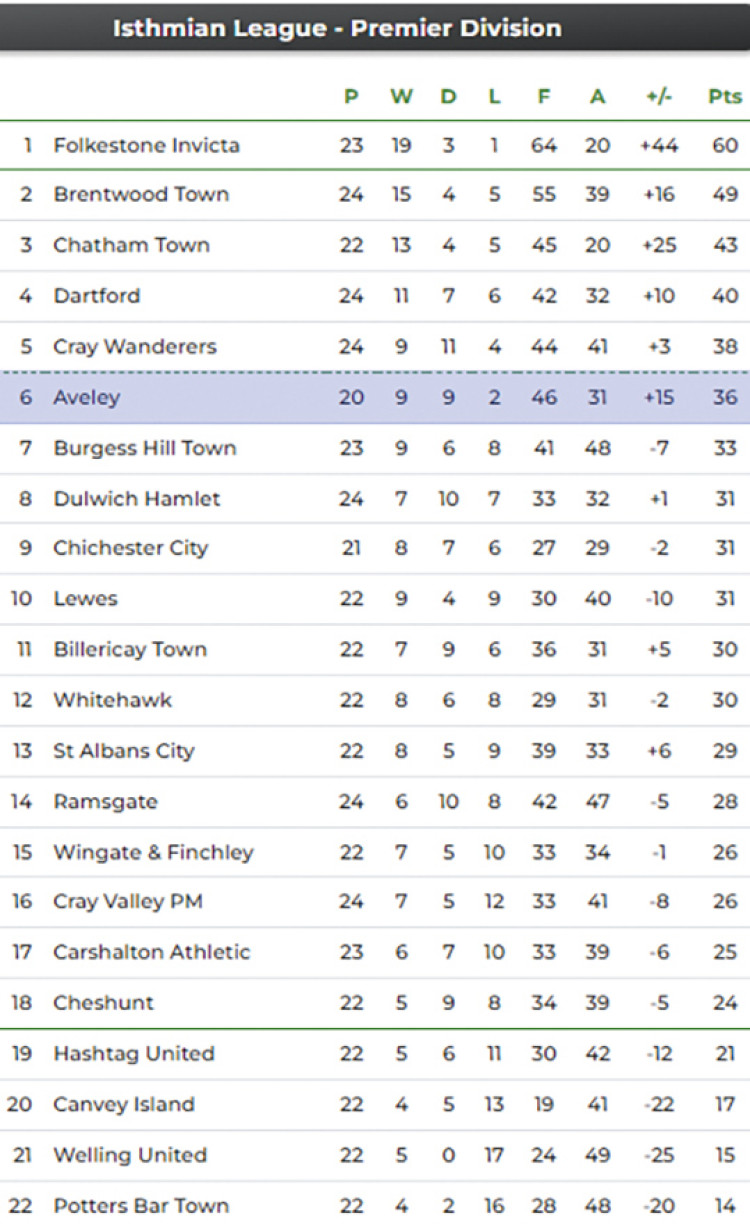
Task: Open Hashtag United team link
Action: point(134,1053)
